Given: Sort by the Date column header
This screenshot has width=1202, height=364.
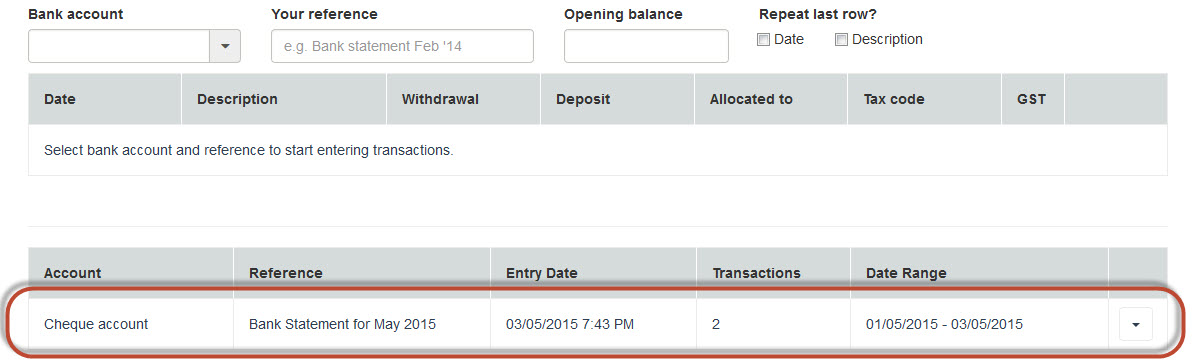Looking at the screenshot, I should (60, 99).
